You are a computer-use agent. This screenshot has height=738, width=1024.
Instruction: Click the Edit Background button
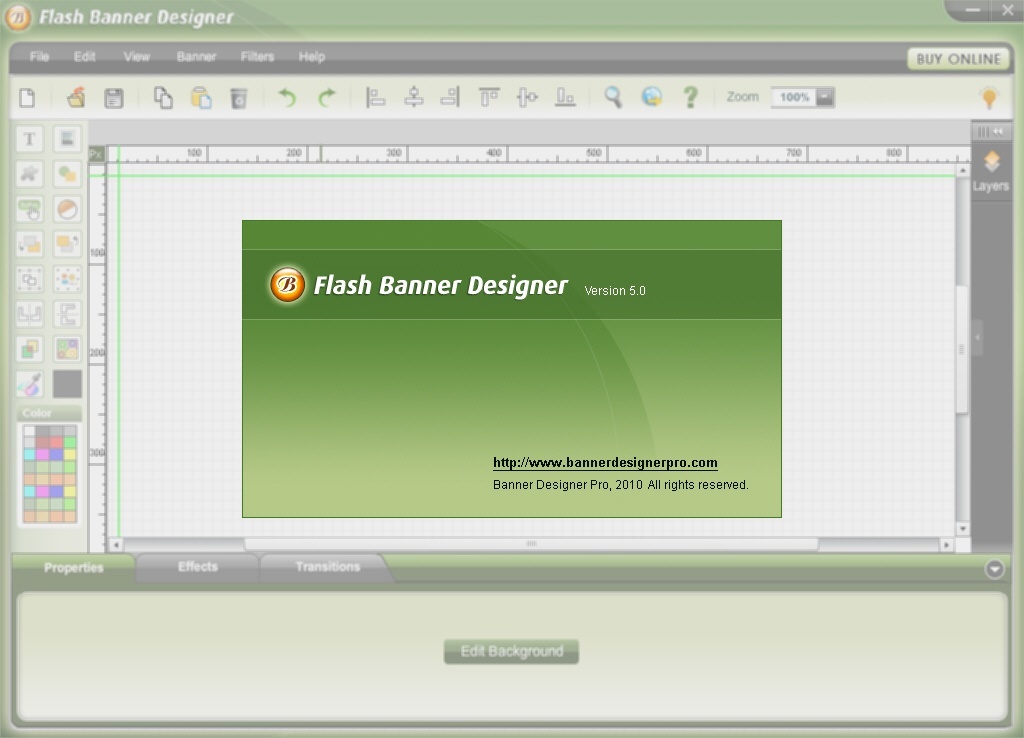[511, 651]
